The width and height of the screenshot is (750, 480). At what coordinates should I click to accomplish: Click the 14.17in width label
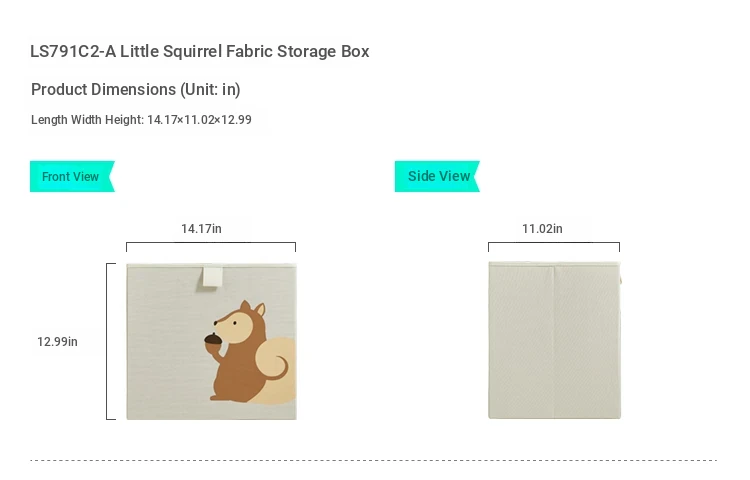(x=201, y=229)
